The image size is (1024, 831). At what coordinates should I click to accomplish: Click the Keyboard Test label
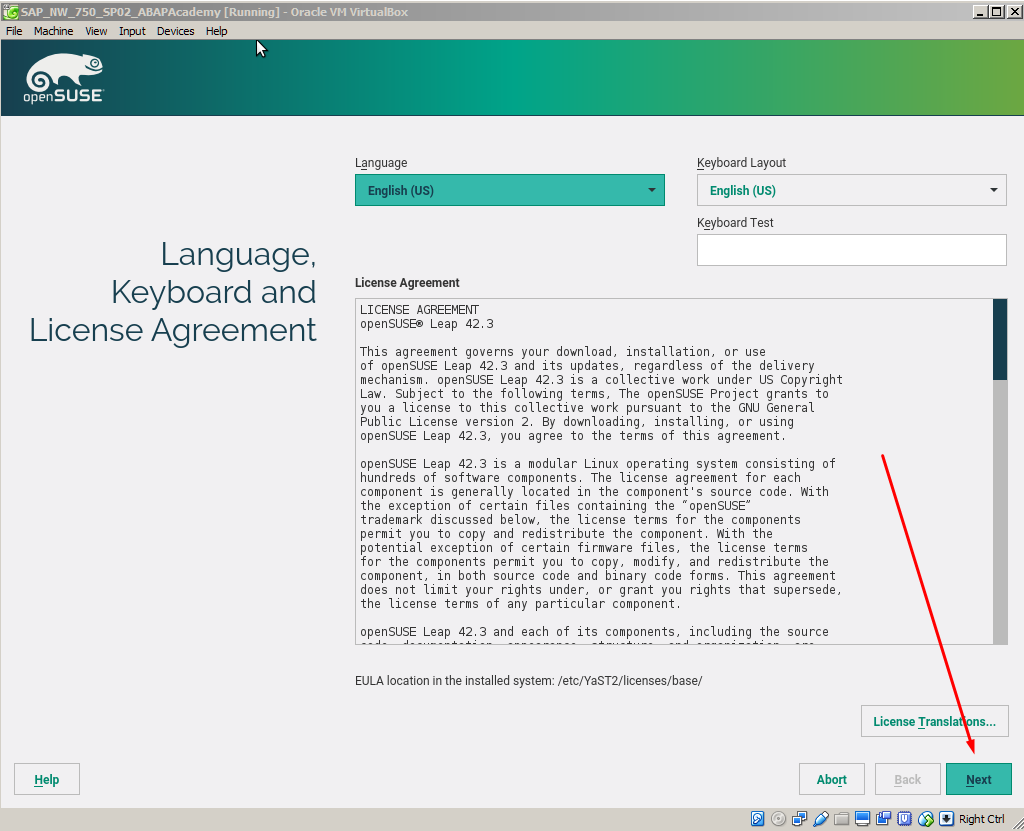(x=735, y=223)
